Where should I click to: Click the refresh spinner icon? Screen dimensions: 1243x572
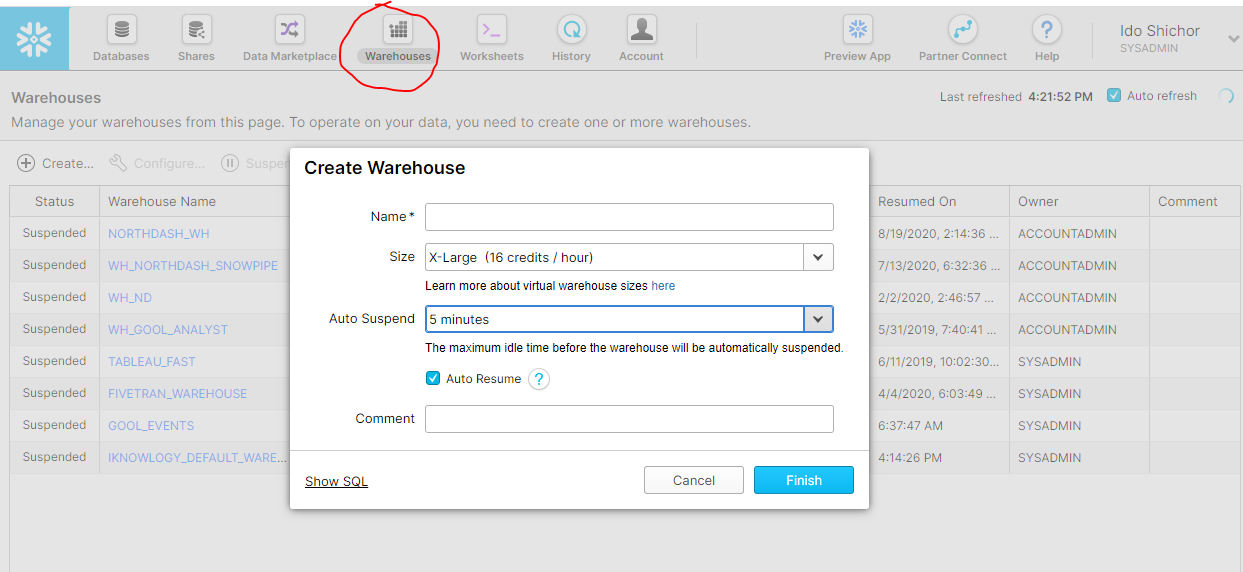[x=1224, y=97]
